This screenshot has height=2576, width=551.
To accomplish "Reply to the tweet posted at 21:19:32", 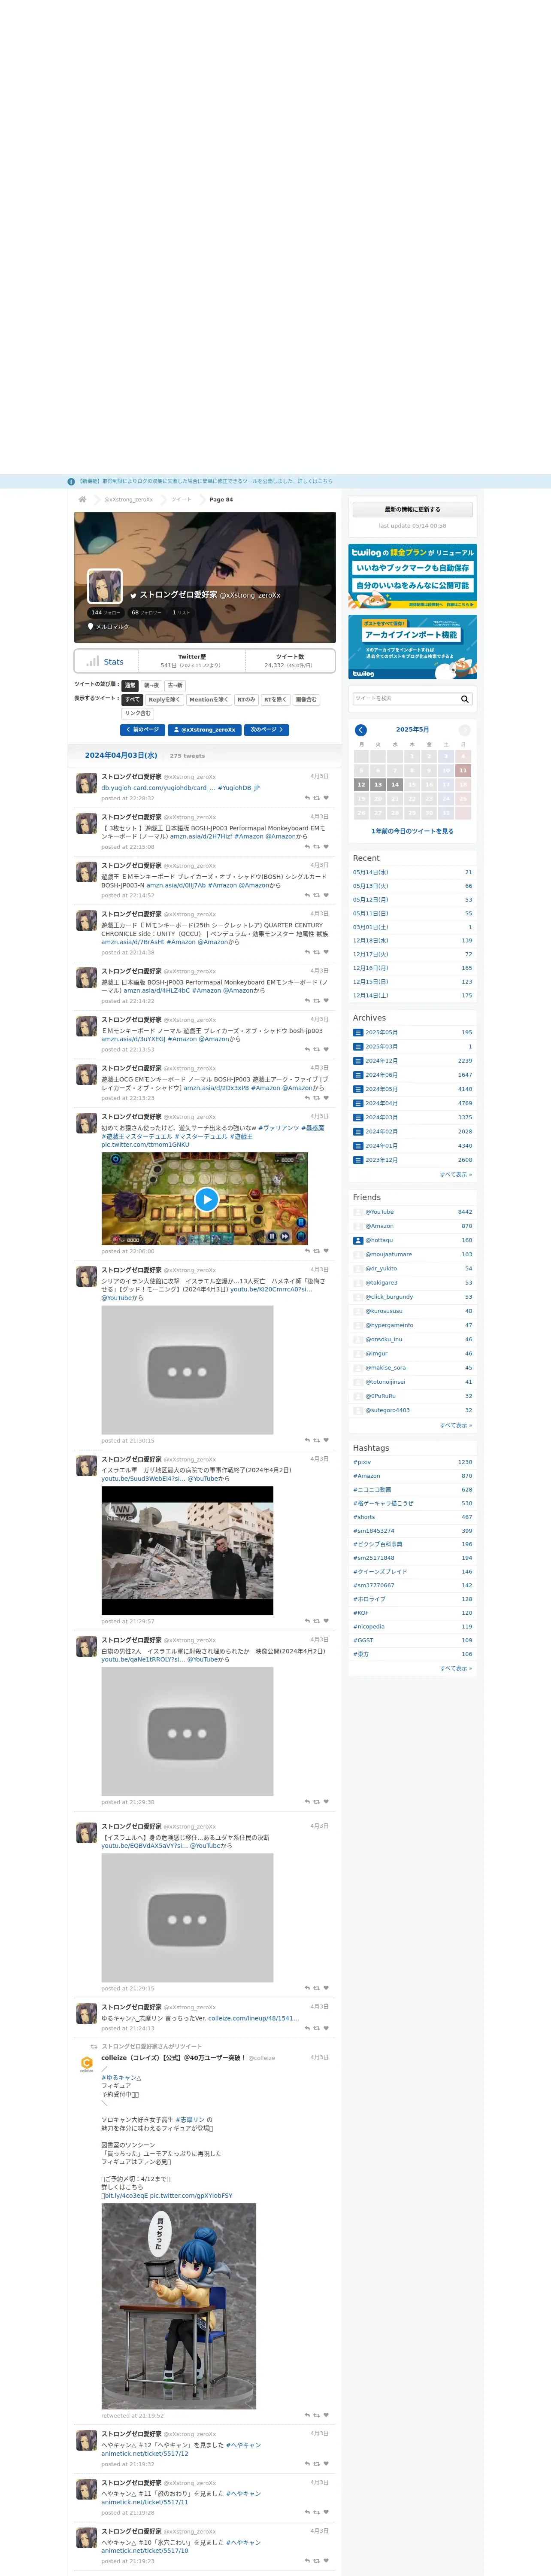I will tap(307, 2464).
